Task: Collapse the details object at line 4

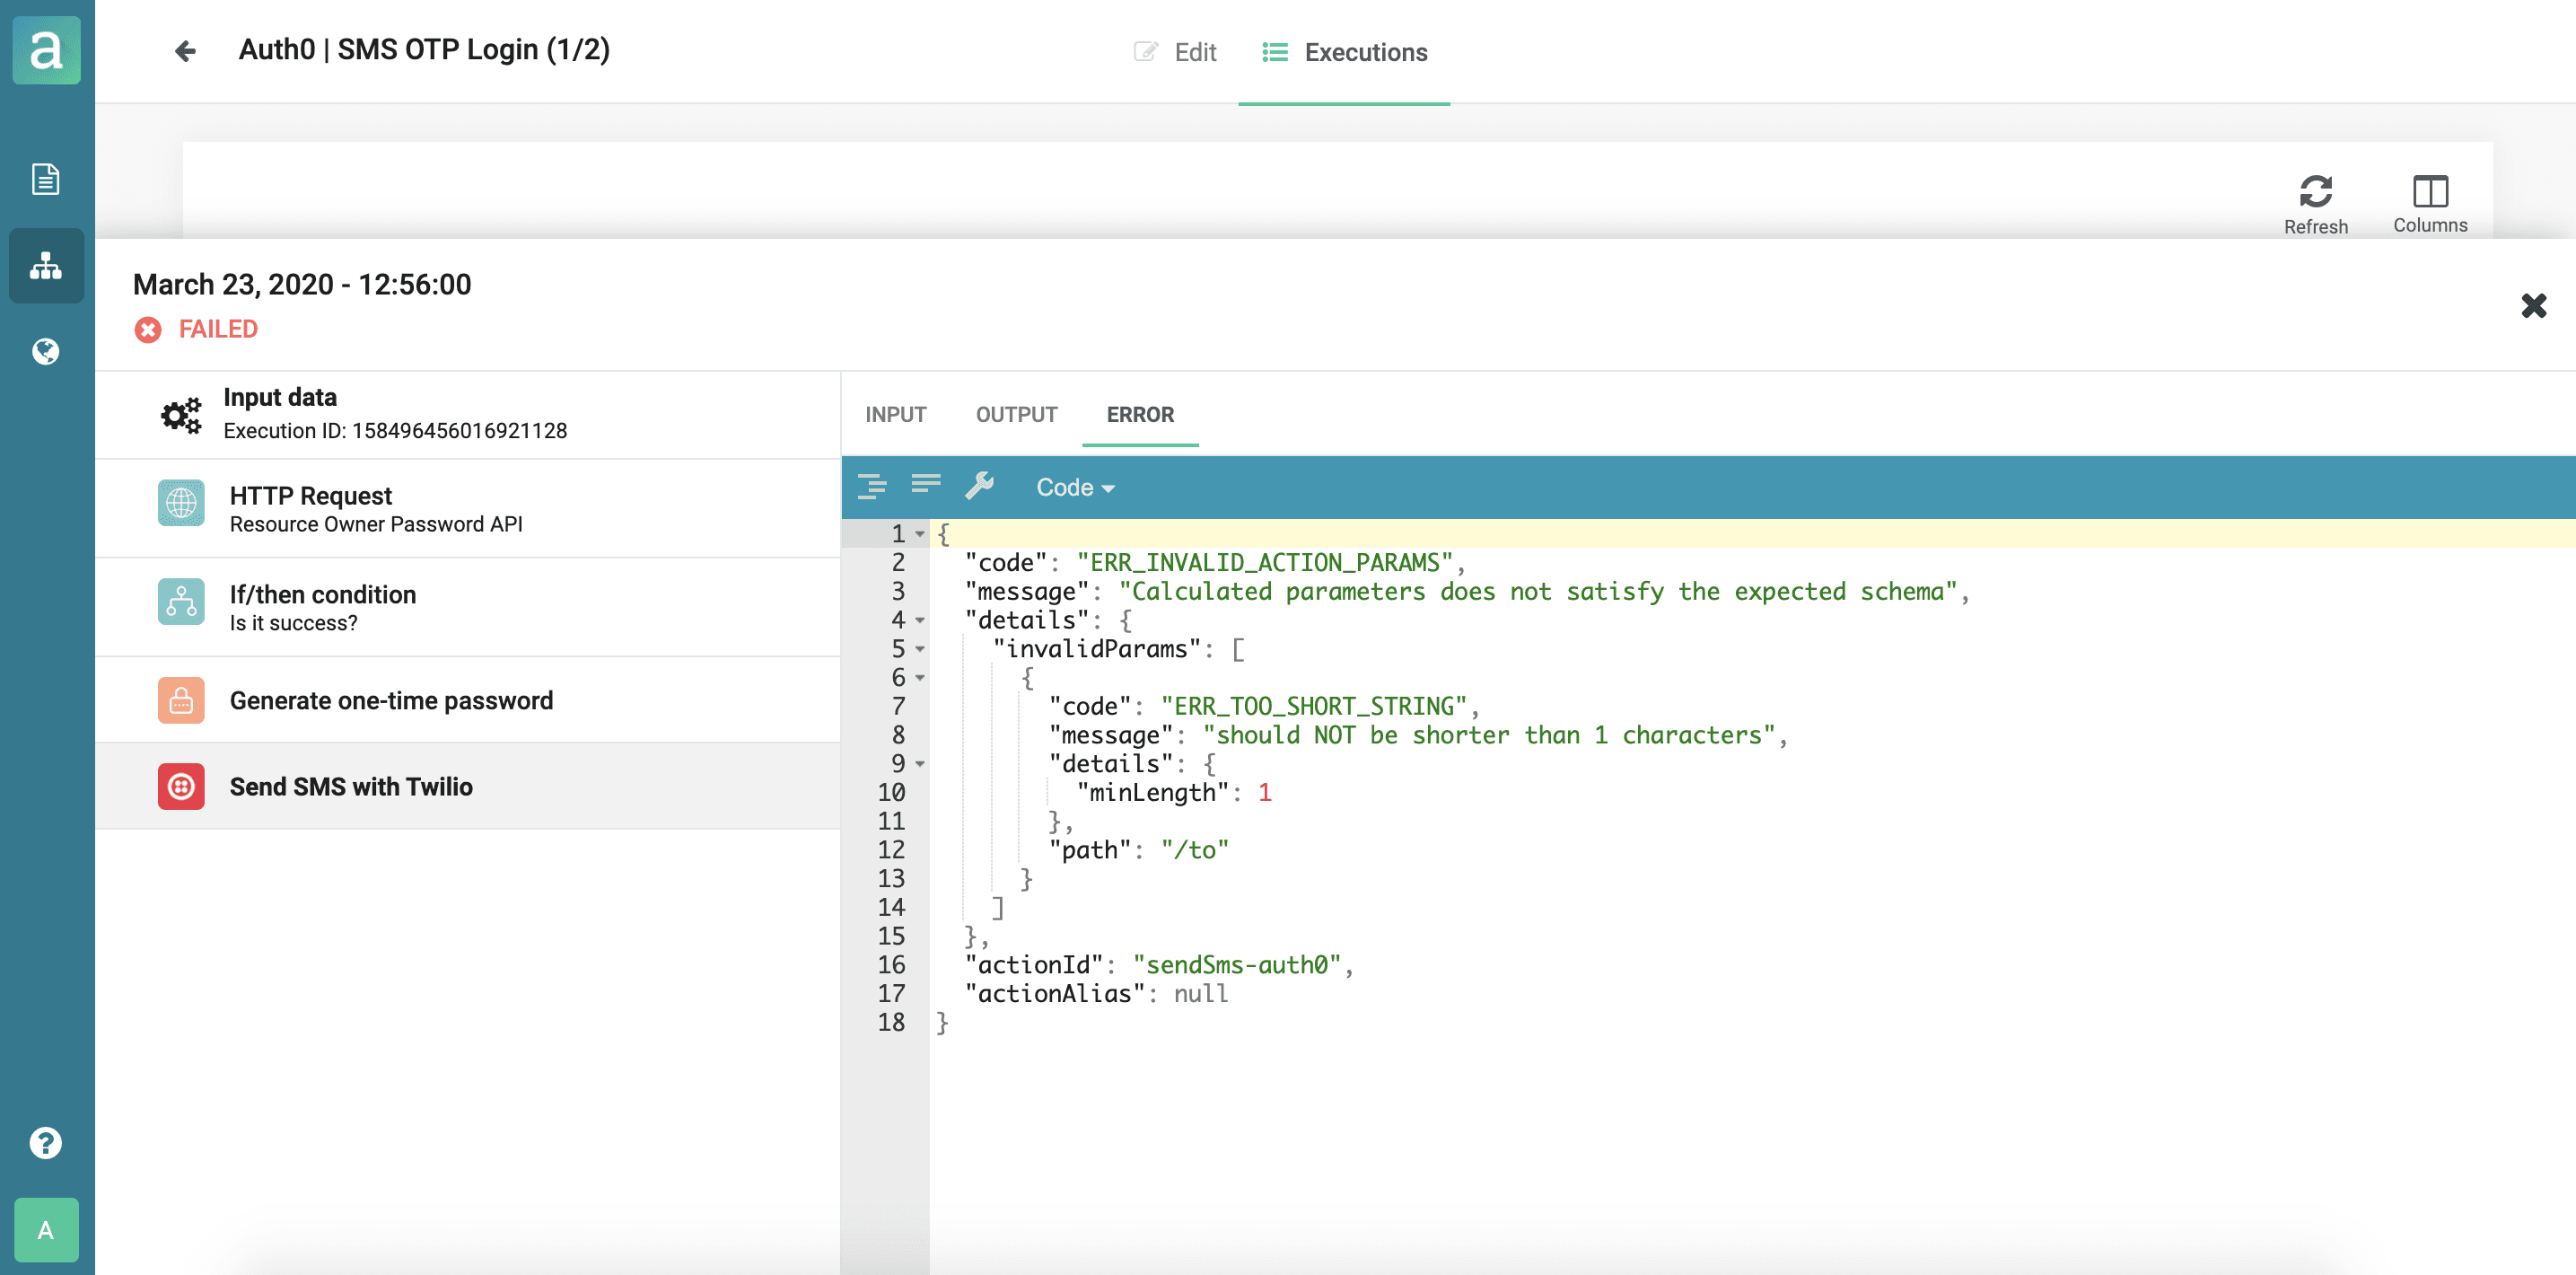Action: click(x=920, y=620)
